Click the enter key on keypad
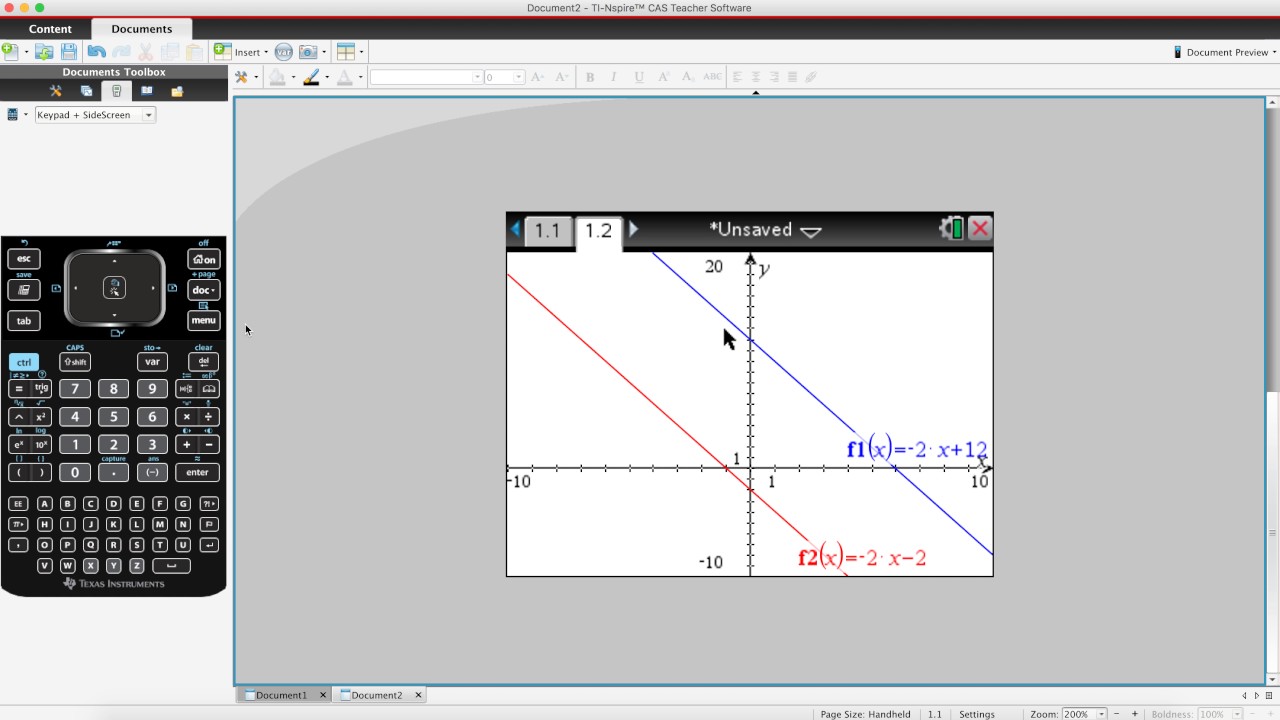Viewport: 1280px width, 720px height. (x=197, y=472)
